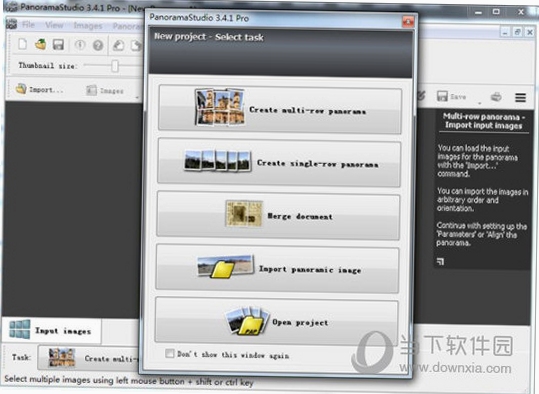The width and height of the screenshot is (539, 394).
Task: Click the multi-row panorama thumbnail image
Action: tap(220, 107)
